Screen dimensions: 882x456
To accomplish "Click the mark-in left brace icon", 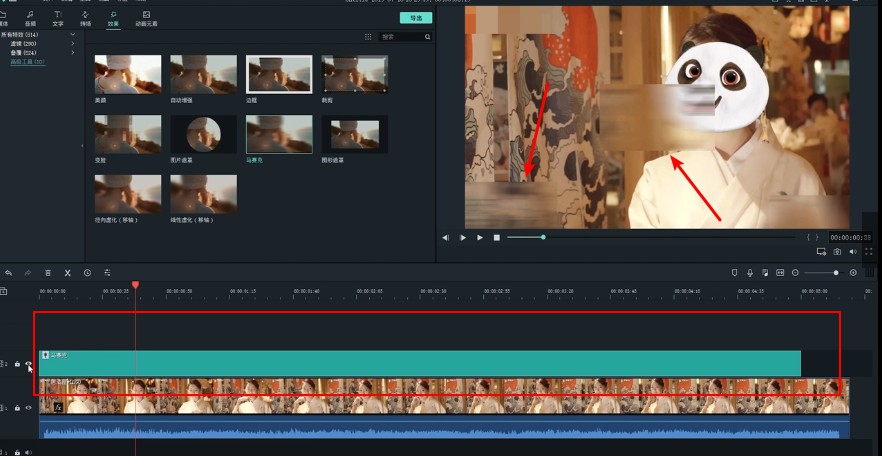I will [x=808, y=238].
